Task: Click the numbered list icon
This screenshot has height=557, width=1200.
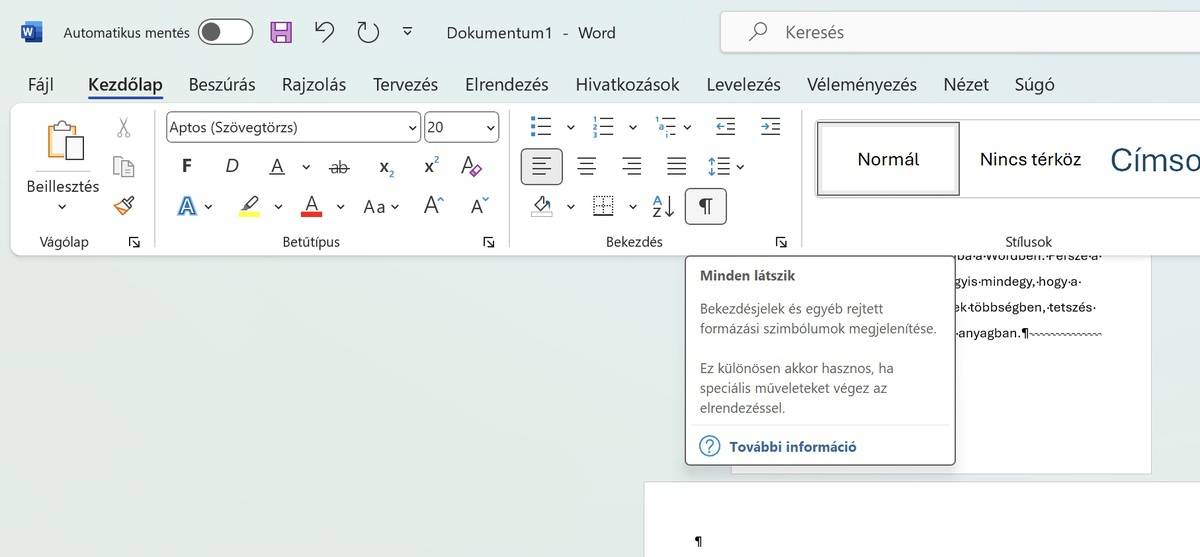Action: (603, 127)
